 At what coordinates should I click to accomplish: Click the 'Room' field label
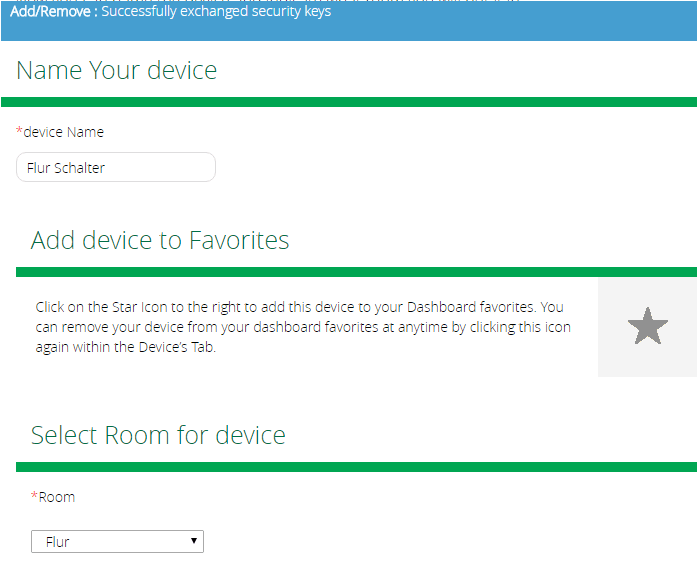tap(57, 497)
